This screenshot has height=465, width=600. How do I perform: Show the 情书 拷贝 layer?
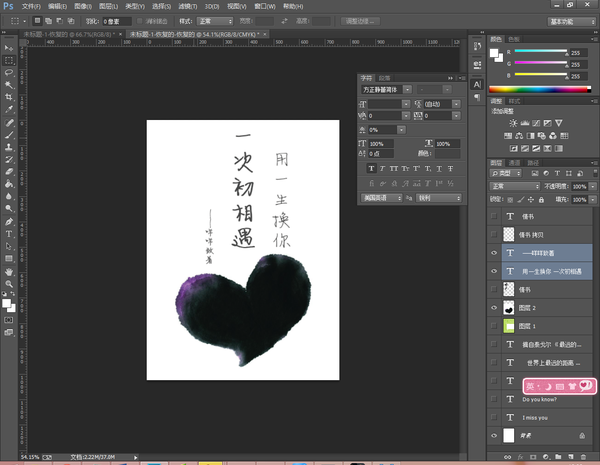(494, 234)
